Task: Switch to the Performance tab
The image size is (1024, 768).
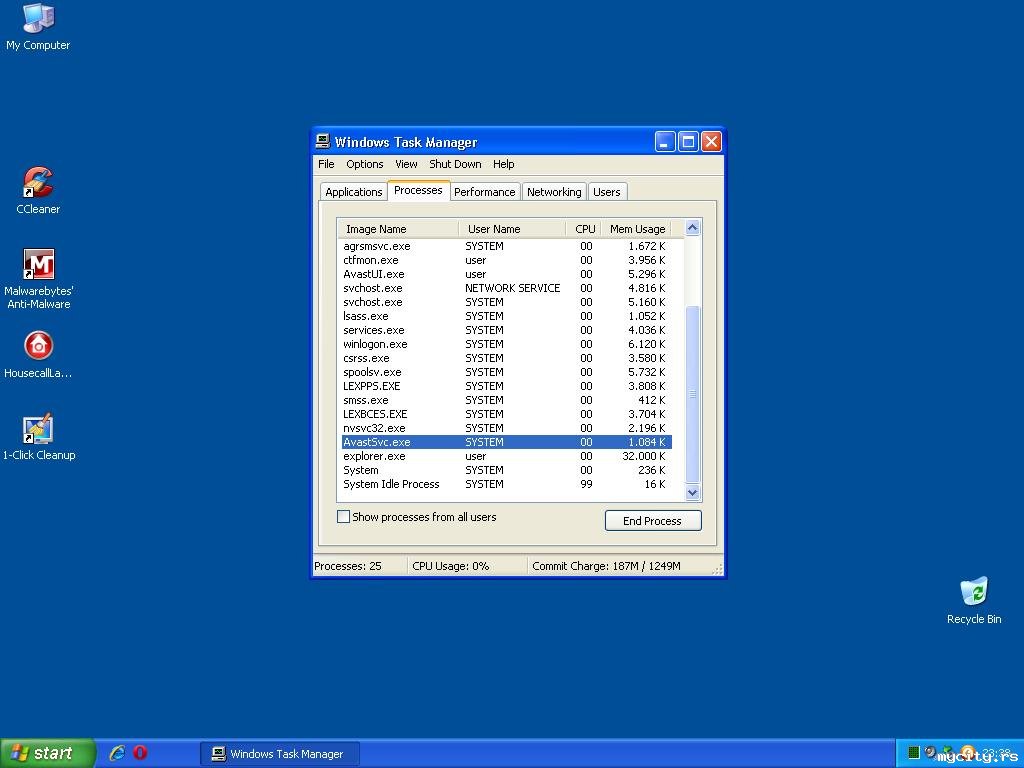Action: pos(485,191)
